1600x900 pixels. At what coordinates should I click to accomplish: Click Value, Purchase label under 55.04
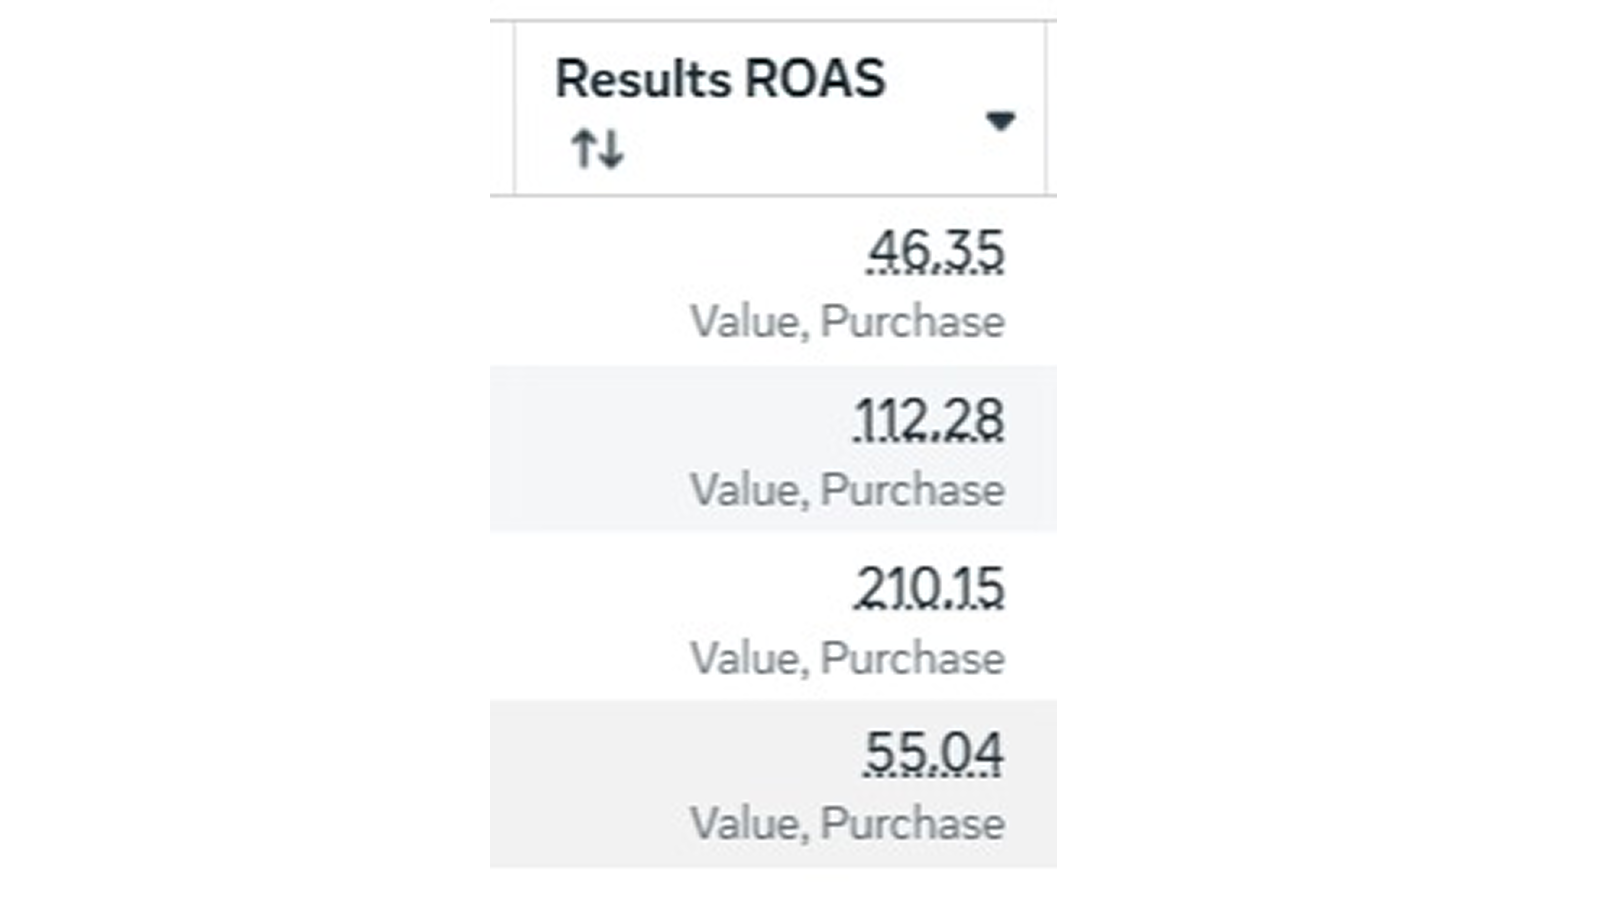(x=847, y=824)
